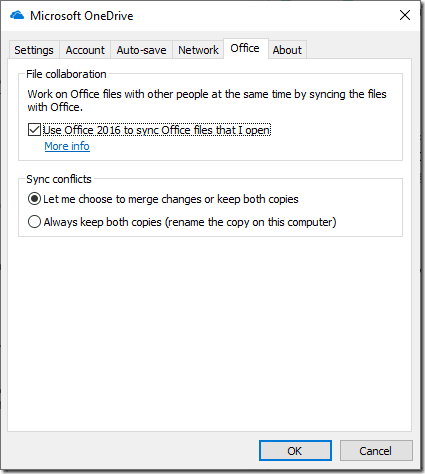Select the Network tab

[198, 50]
